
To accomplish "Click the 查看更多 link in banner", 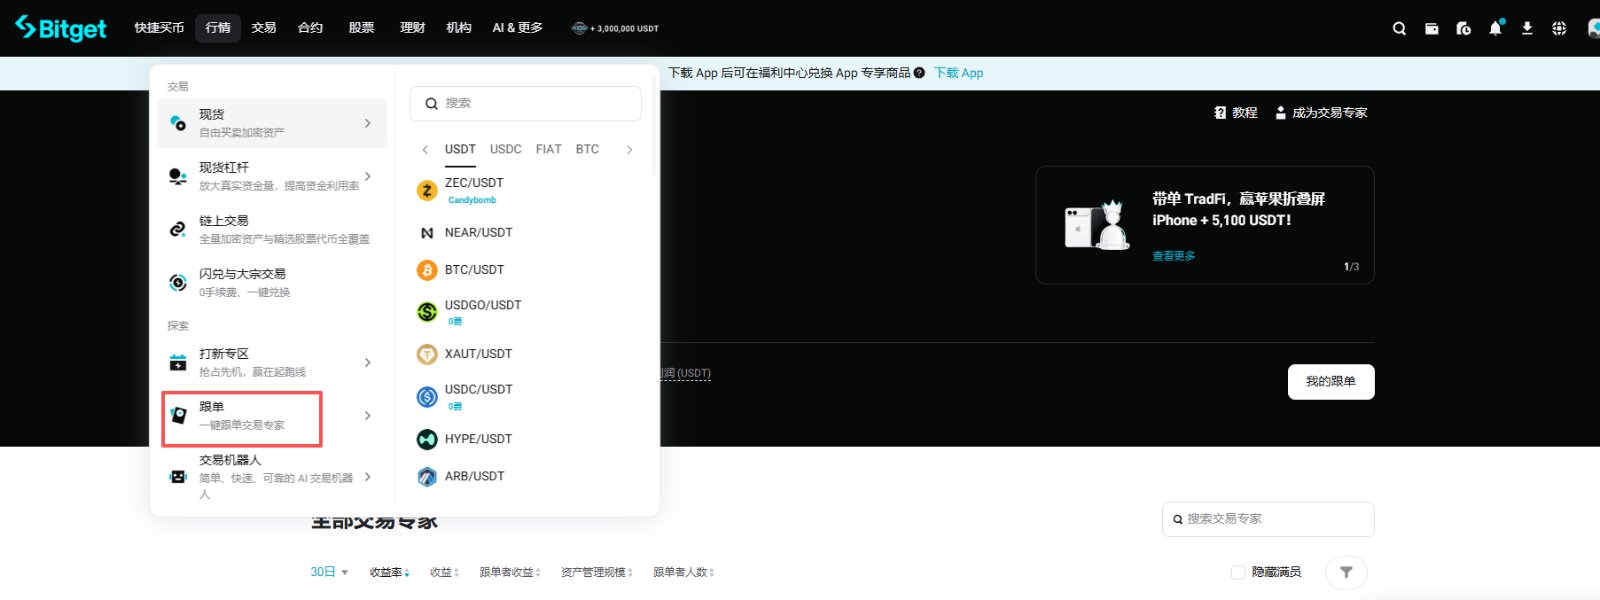I will point(1174,256).
